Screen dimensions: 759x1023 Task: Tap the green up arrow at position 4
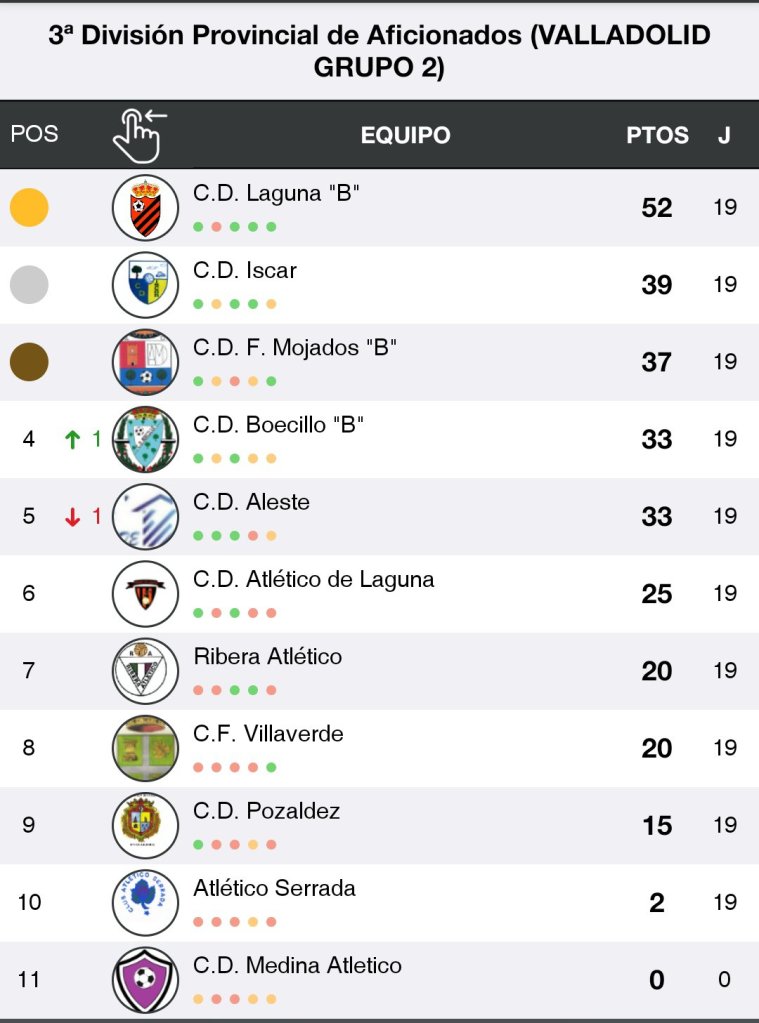[72, 439]
